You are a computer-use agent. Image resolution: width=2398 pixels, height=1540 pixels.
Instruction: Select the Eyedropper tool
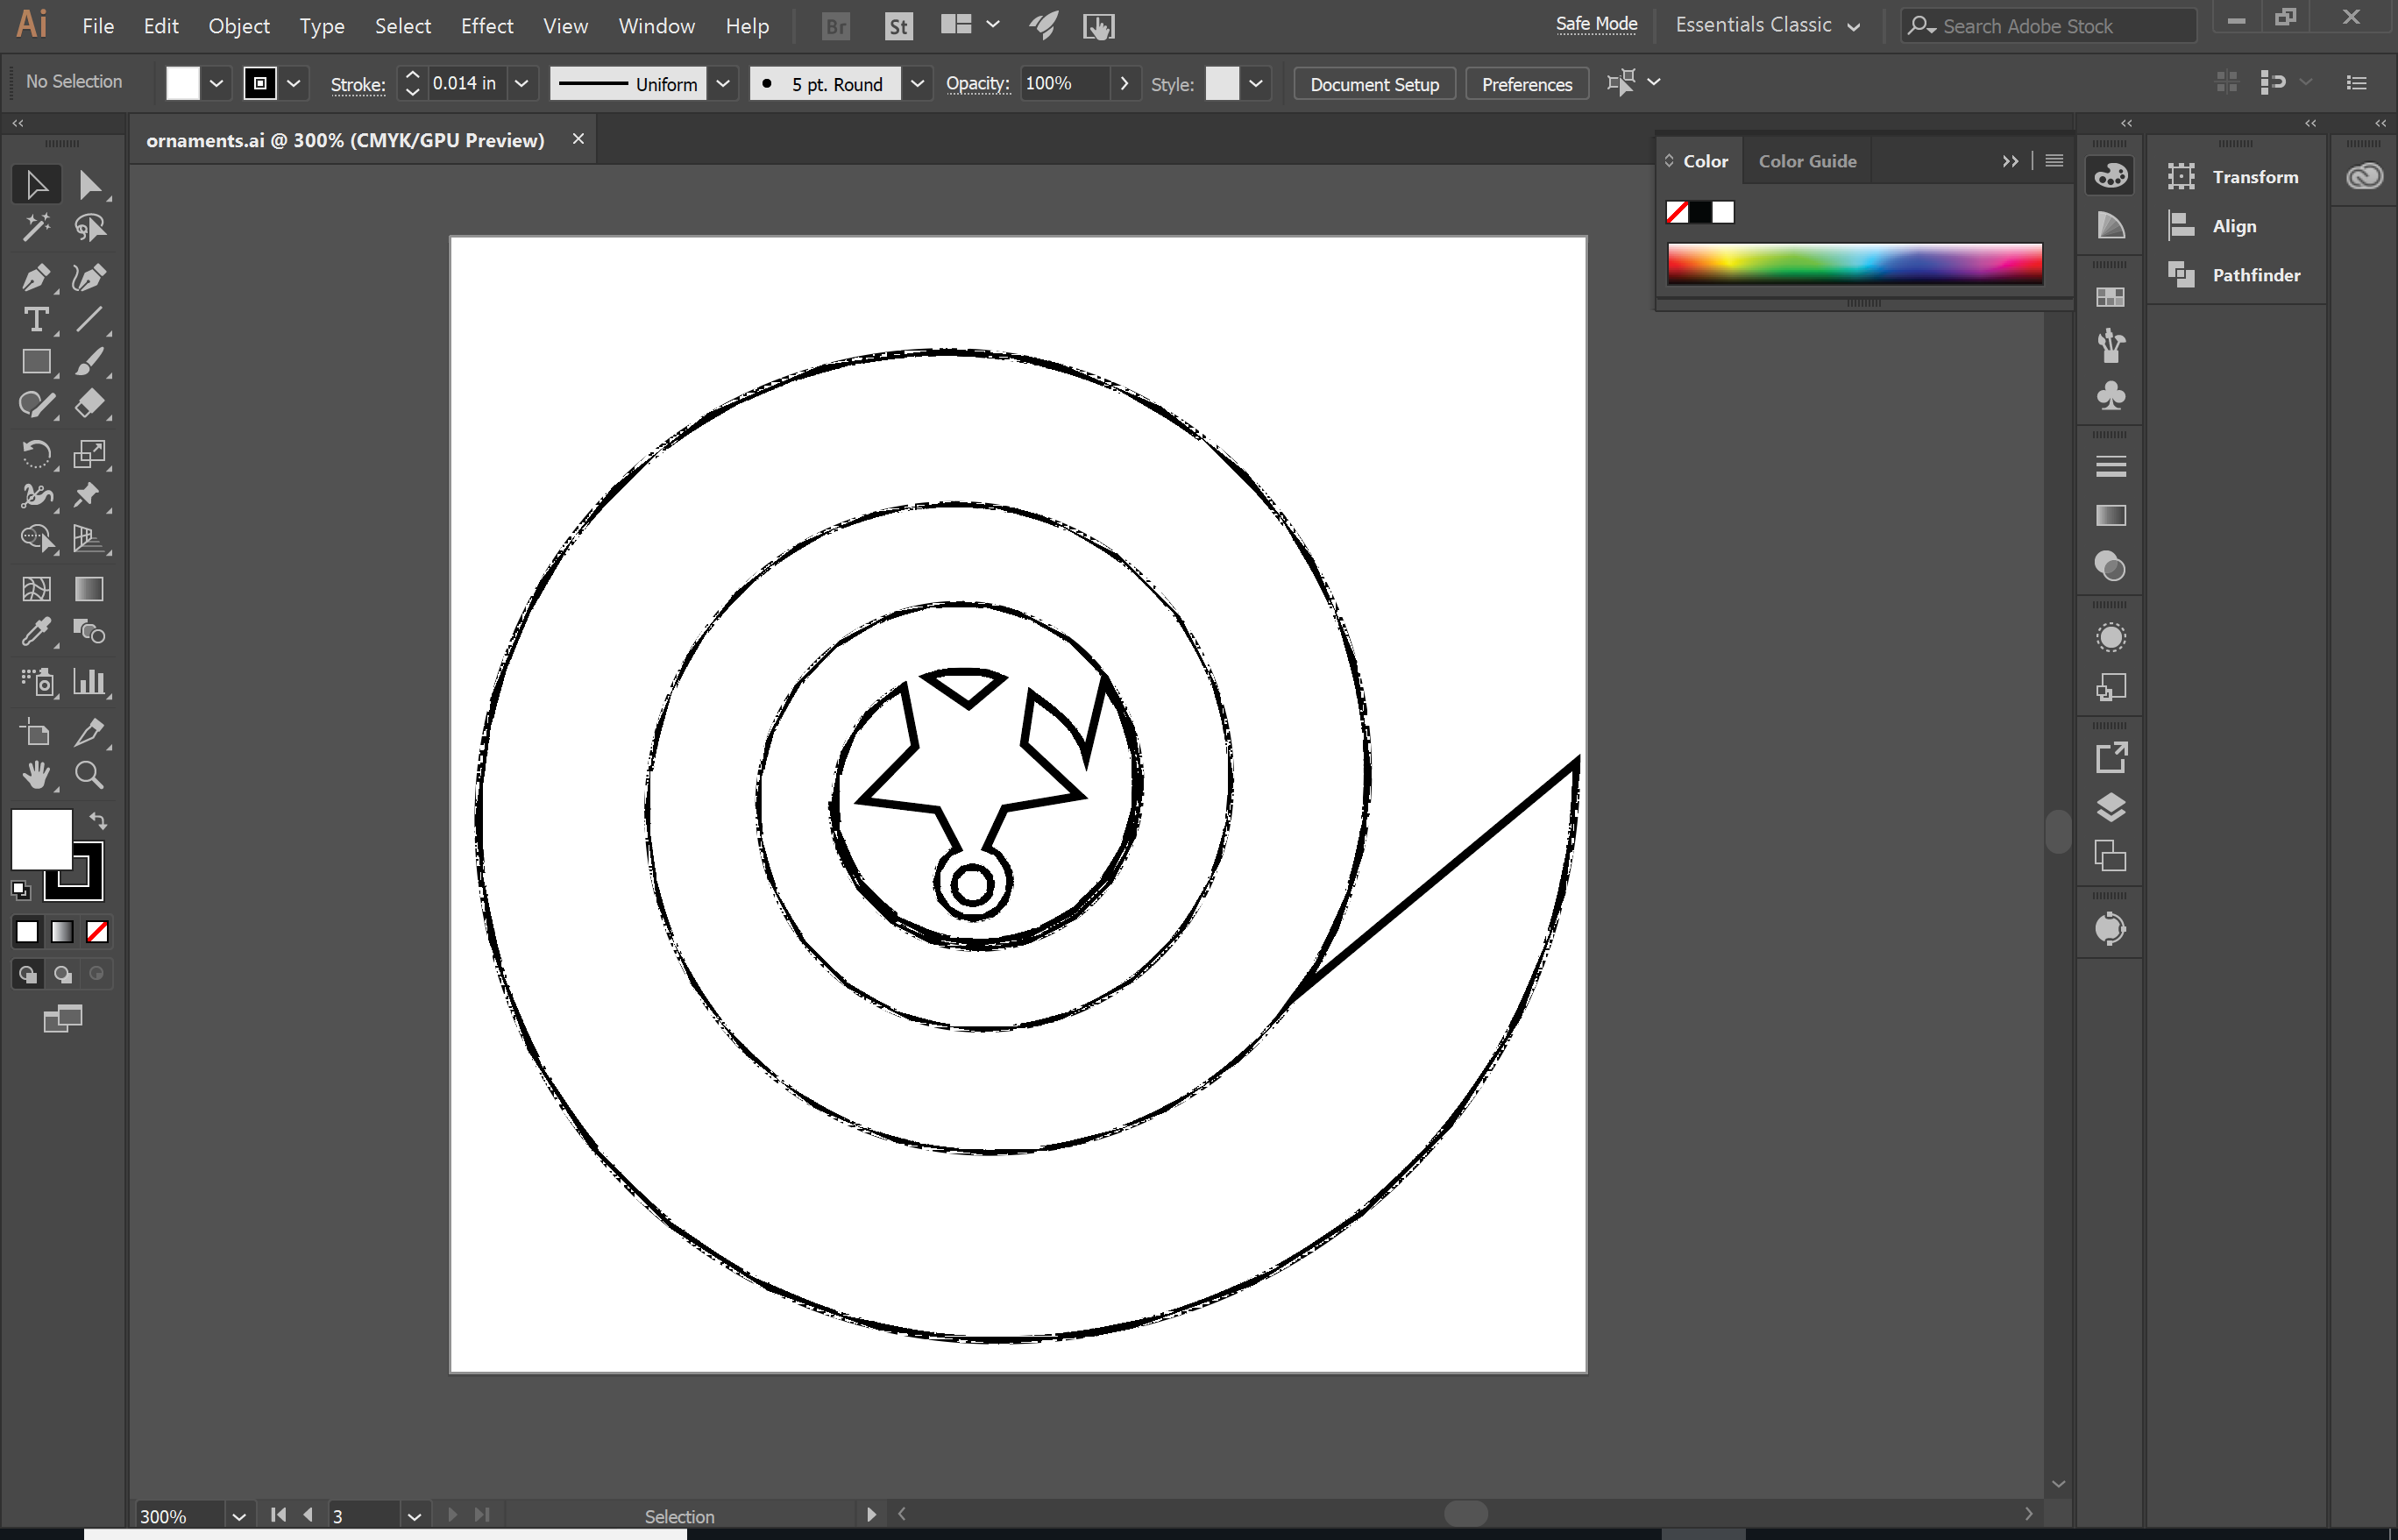[x=36, y=632]
